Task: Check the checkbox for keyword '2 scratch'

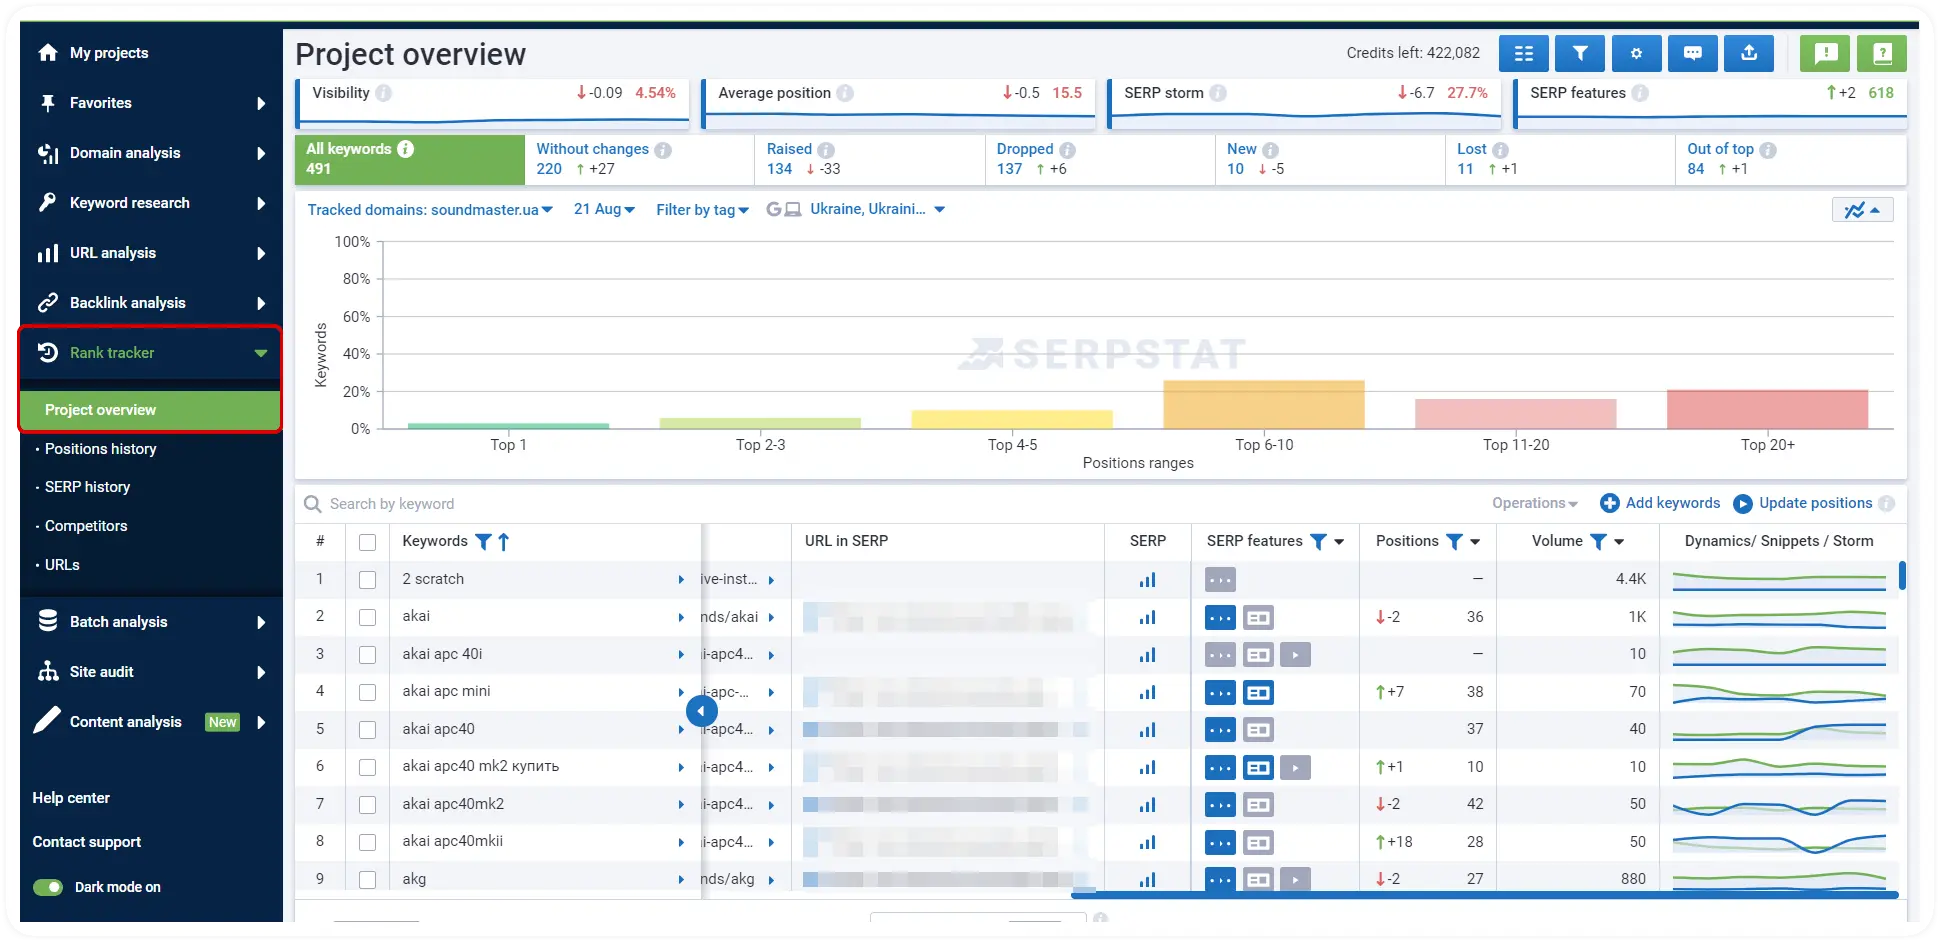Action: tap(367, 579)
